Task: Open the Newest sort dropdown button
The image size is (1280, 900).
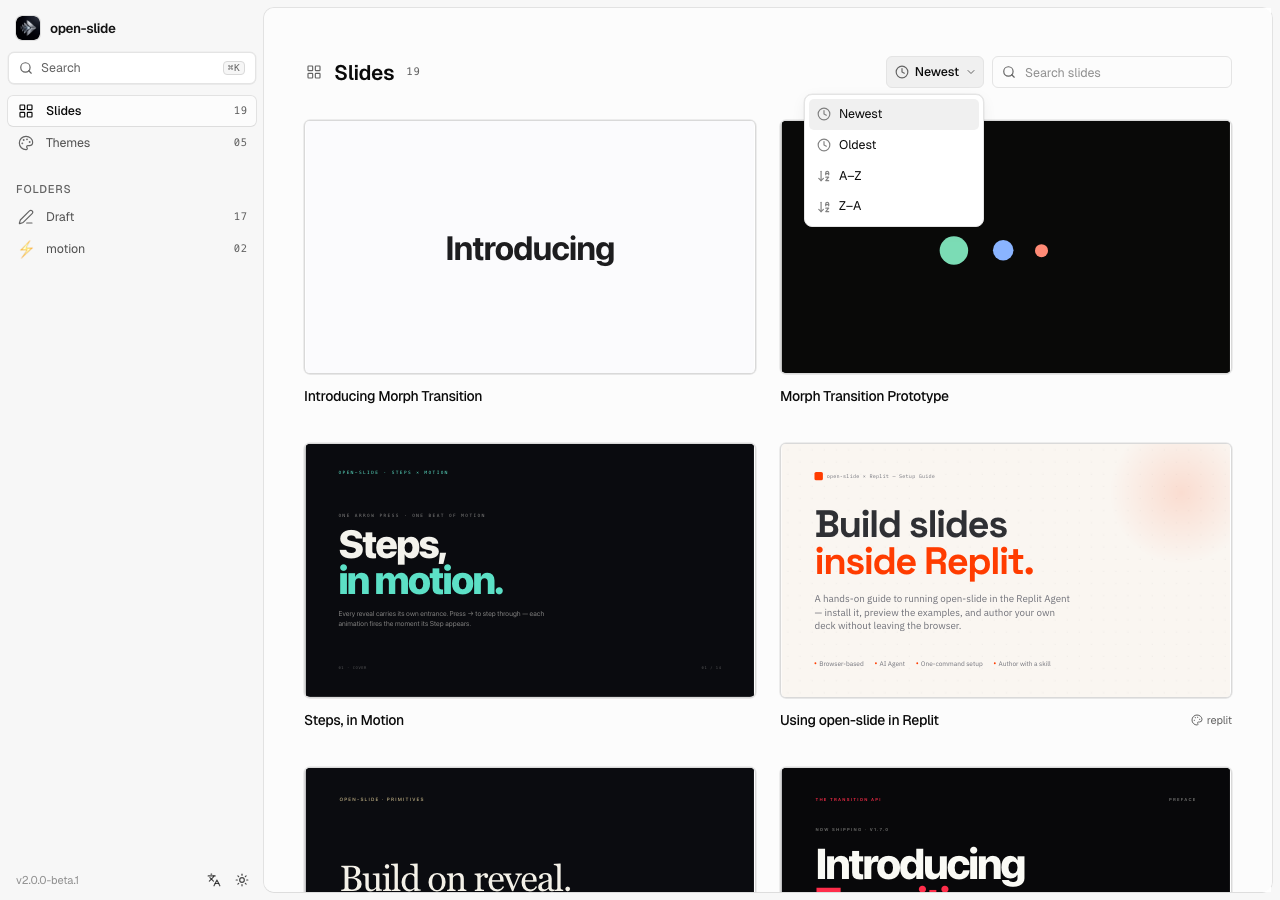Action: (x=935, y=72)
